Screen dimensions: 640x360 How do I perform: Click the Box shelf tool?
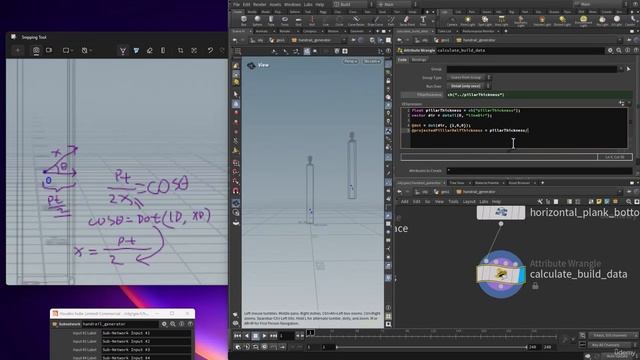244,20
